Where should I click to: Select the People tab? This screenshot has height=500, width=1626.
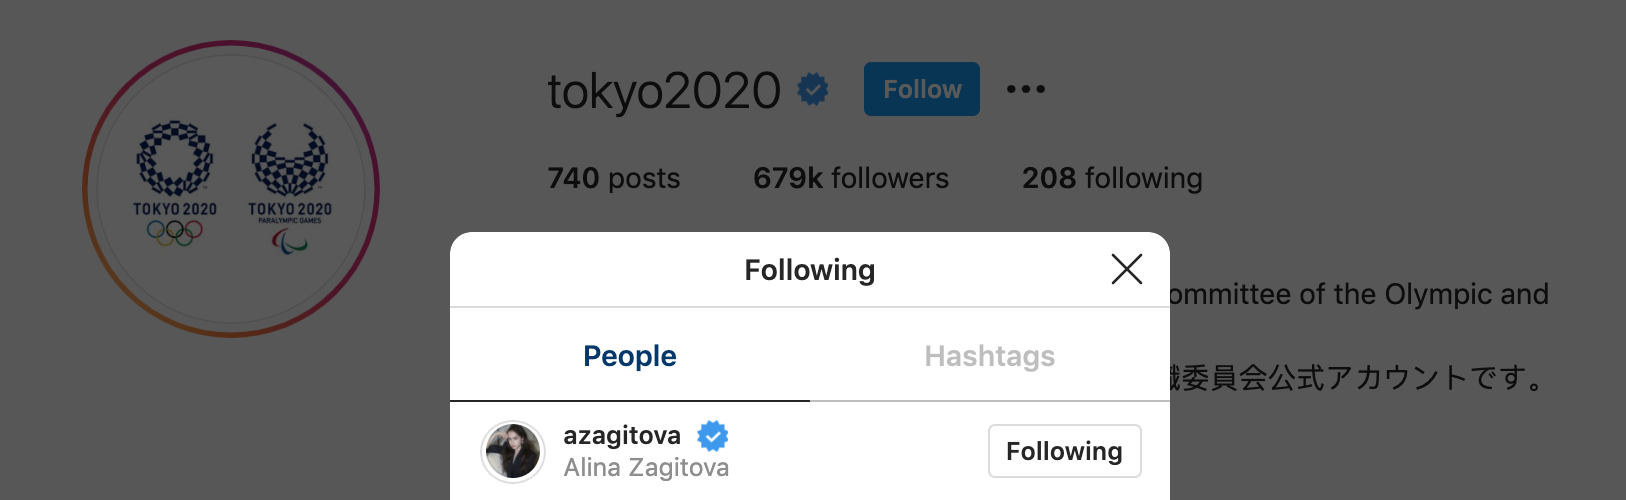coord(630,356)
